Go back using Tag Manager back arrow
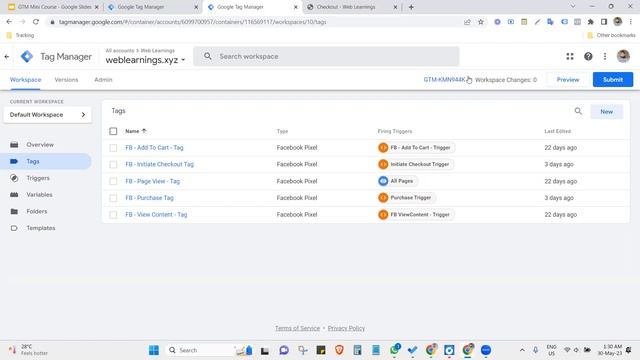The height and width of the screenshot is (360, 640). 7,57
